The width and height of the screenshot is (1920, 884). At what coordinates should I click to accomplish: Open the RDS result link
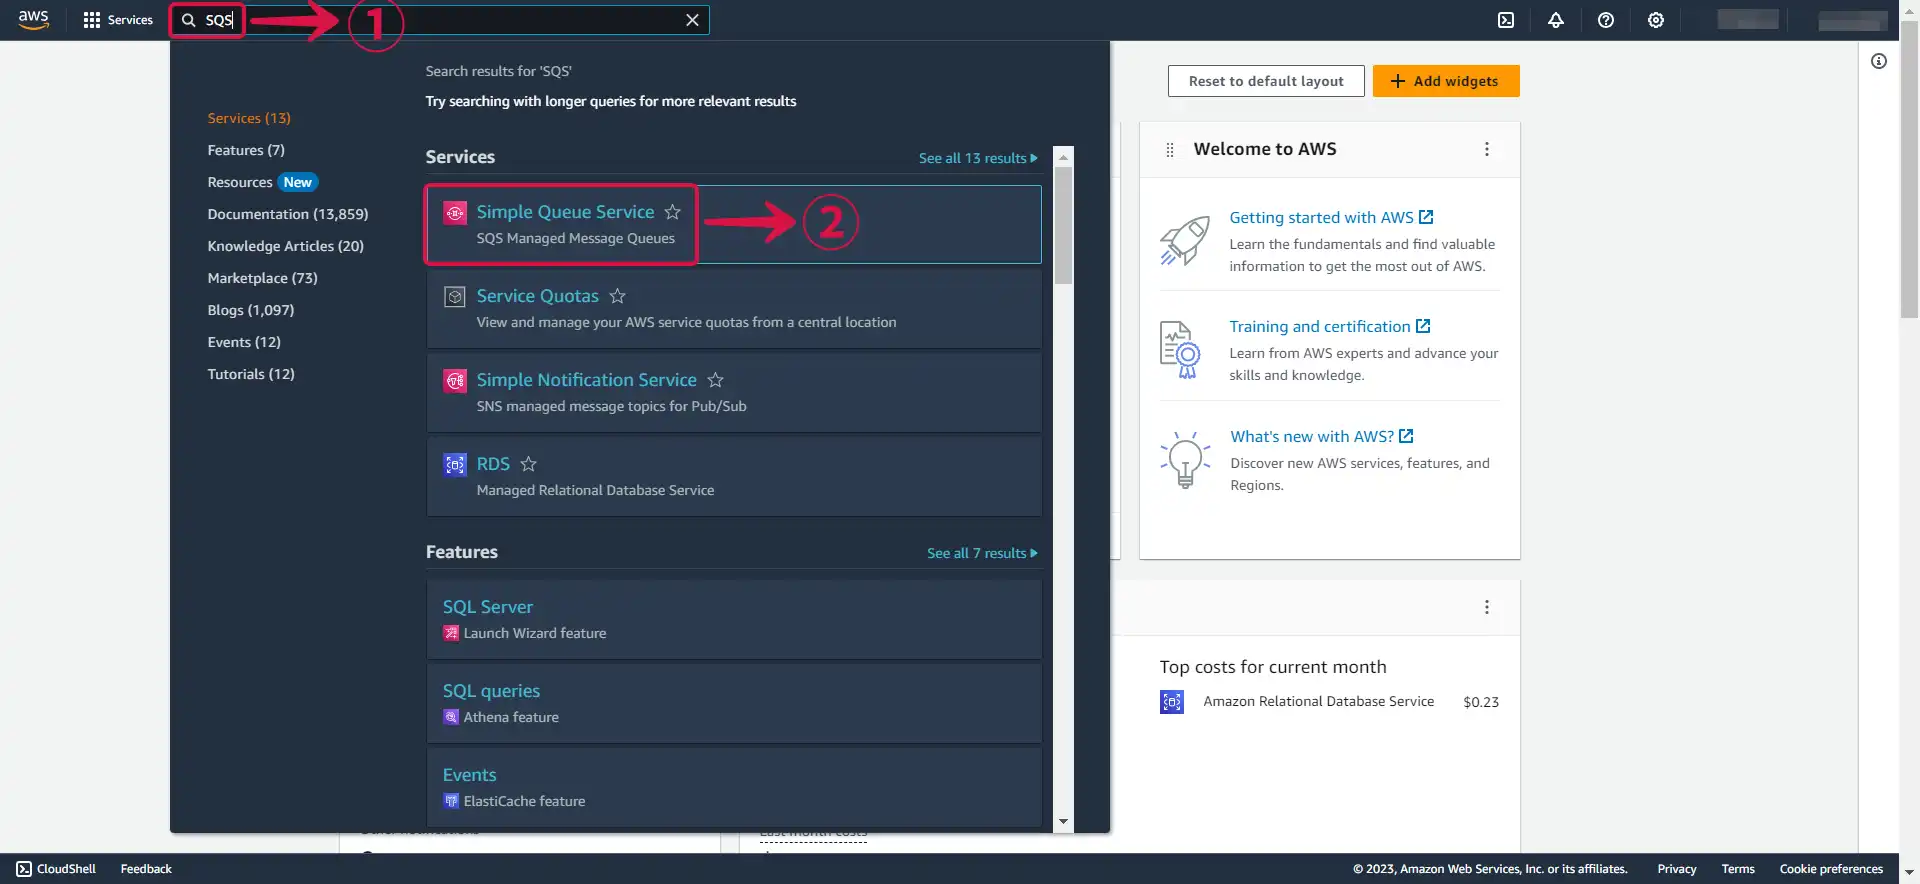click(x=493, y=464)
